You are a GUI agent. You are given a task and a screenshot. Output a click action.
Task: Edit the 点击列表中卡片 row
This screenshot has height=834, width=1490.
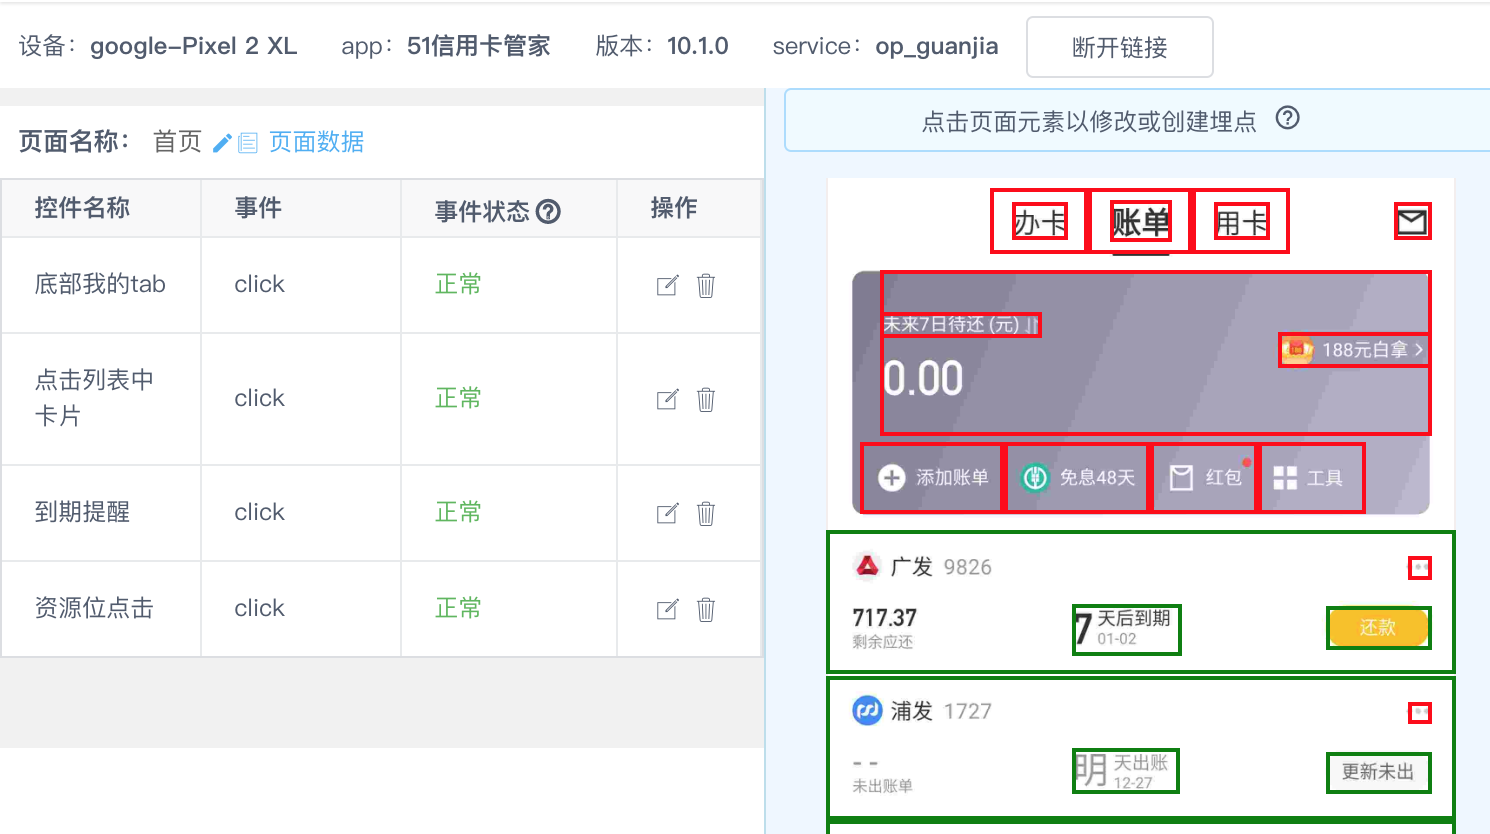(x=667, y=400)
